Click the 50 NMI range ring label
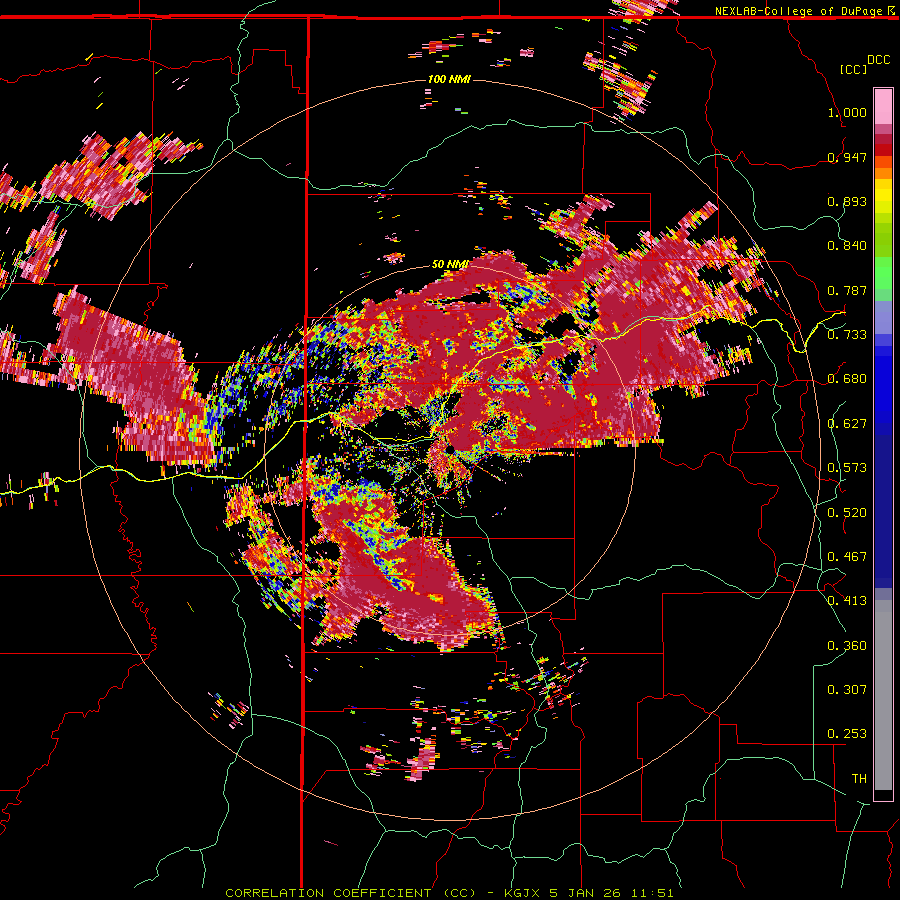Image resolution: width=900 pixels, height=900 pixels. click(449, 265)
